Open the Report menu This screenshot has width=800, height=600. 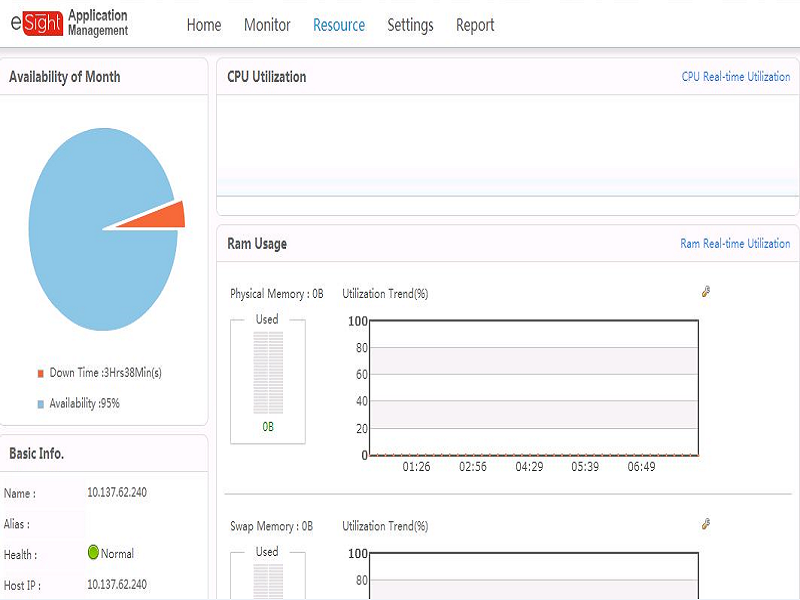point(475,25)
